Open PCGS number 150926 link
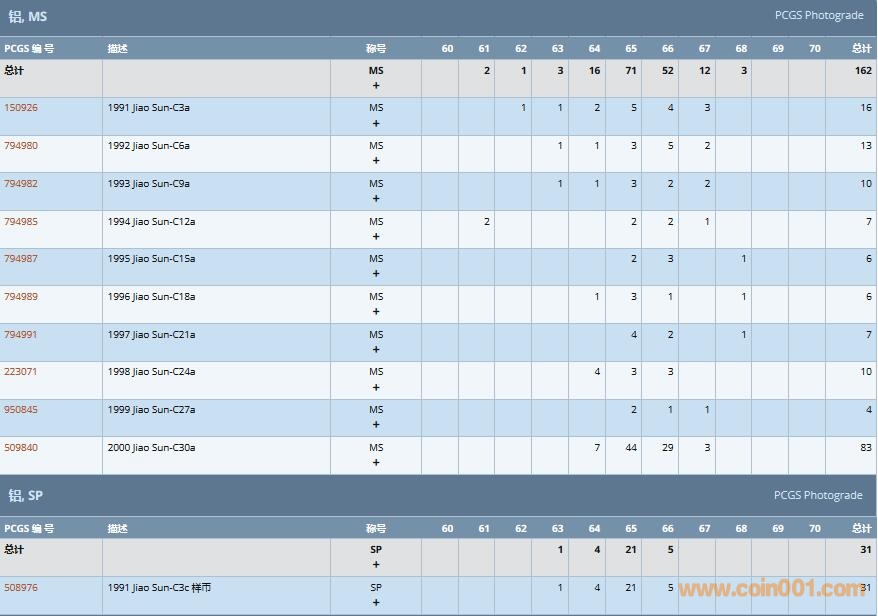 (21, 108)
